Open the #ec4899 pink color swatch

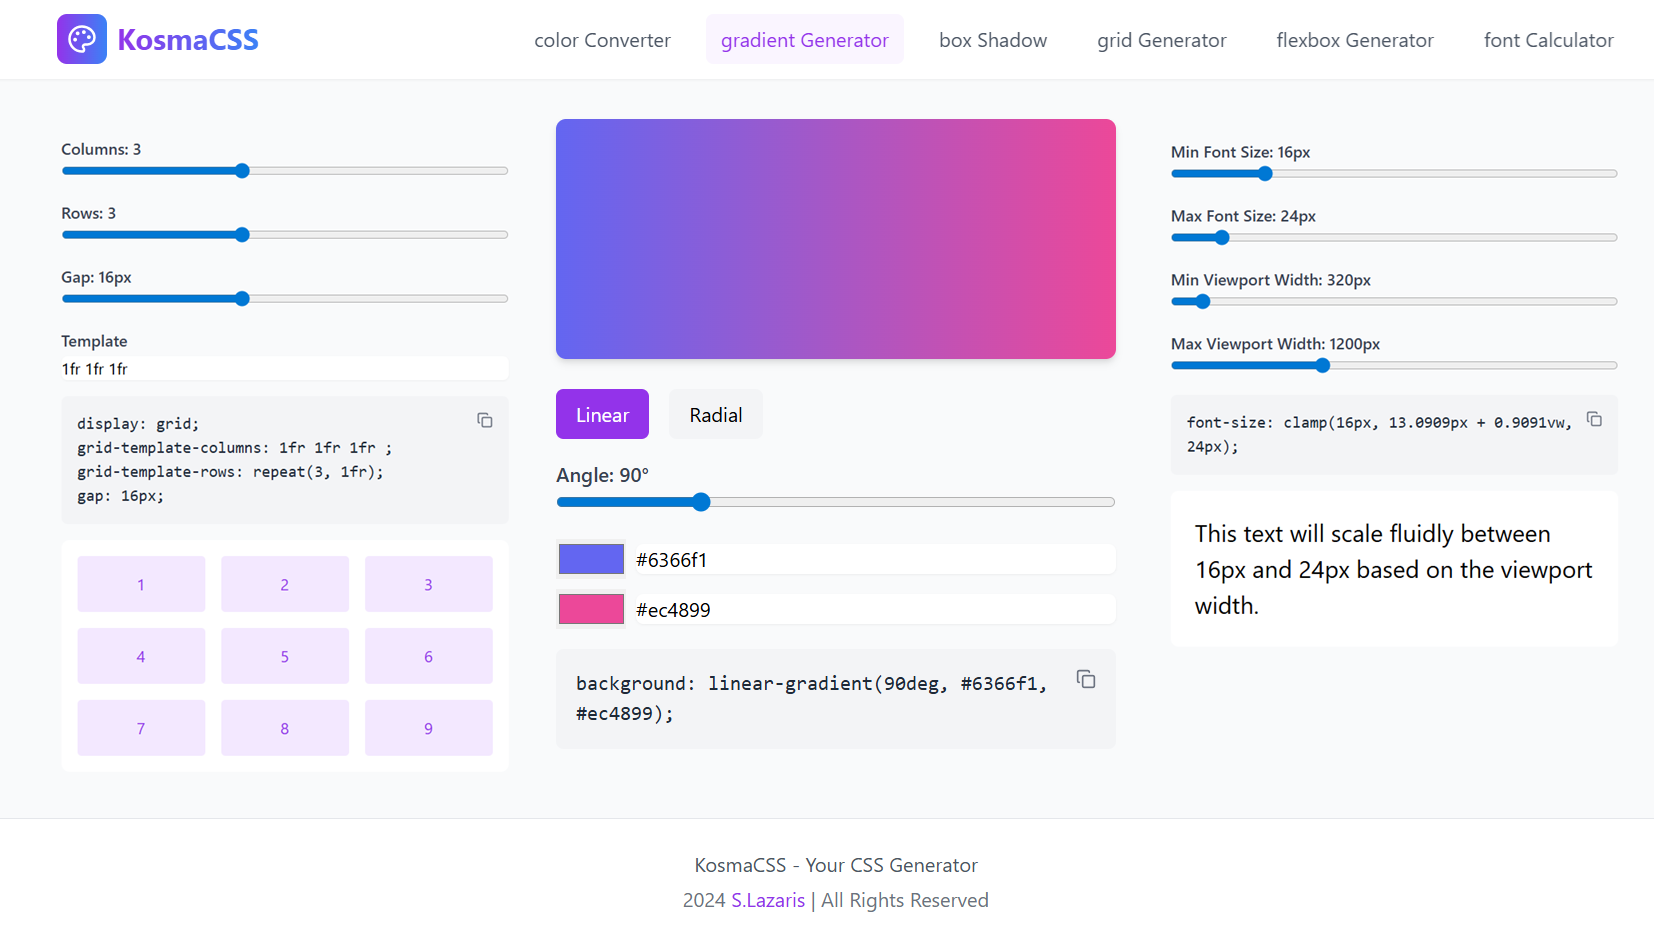591,609
